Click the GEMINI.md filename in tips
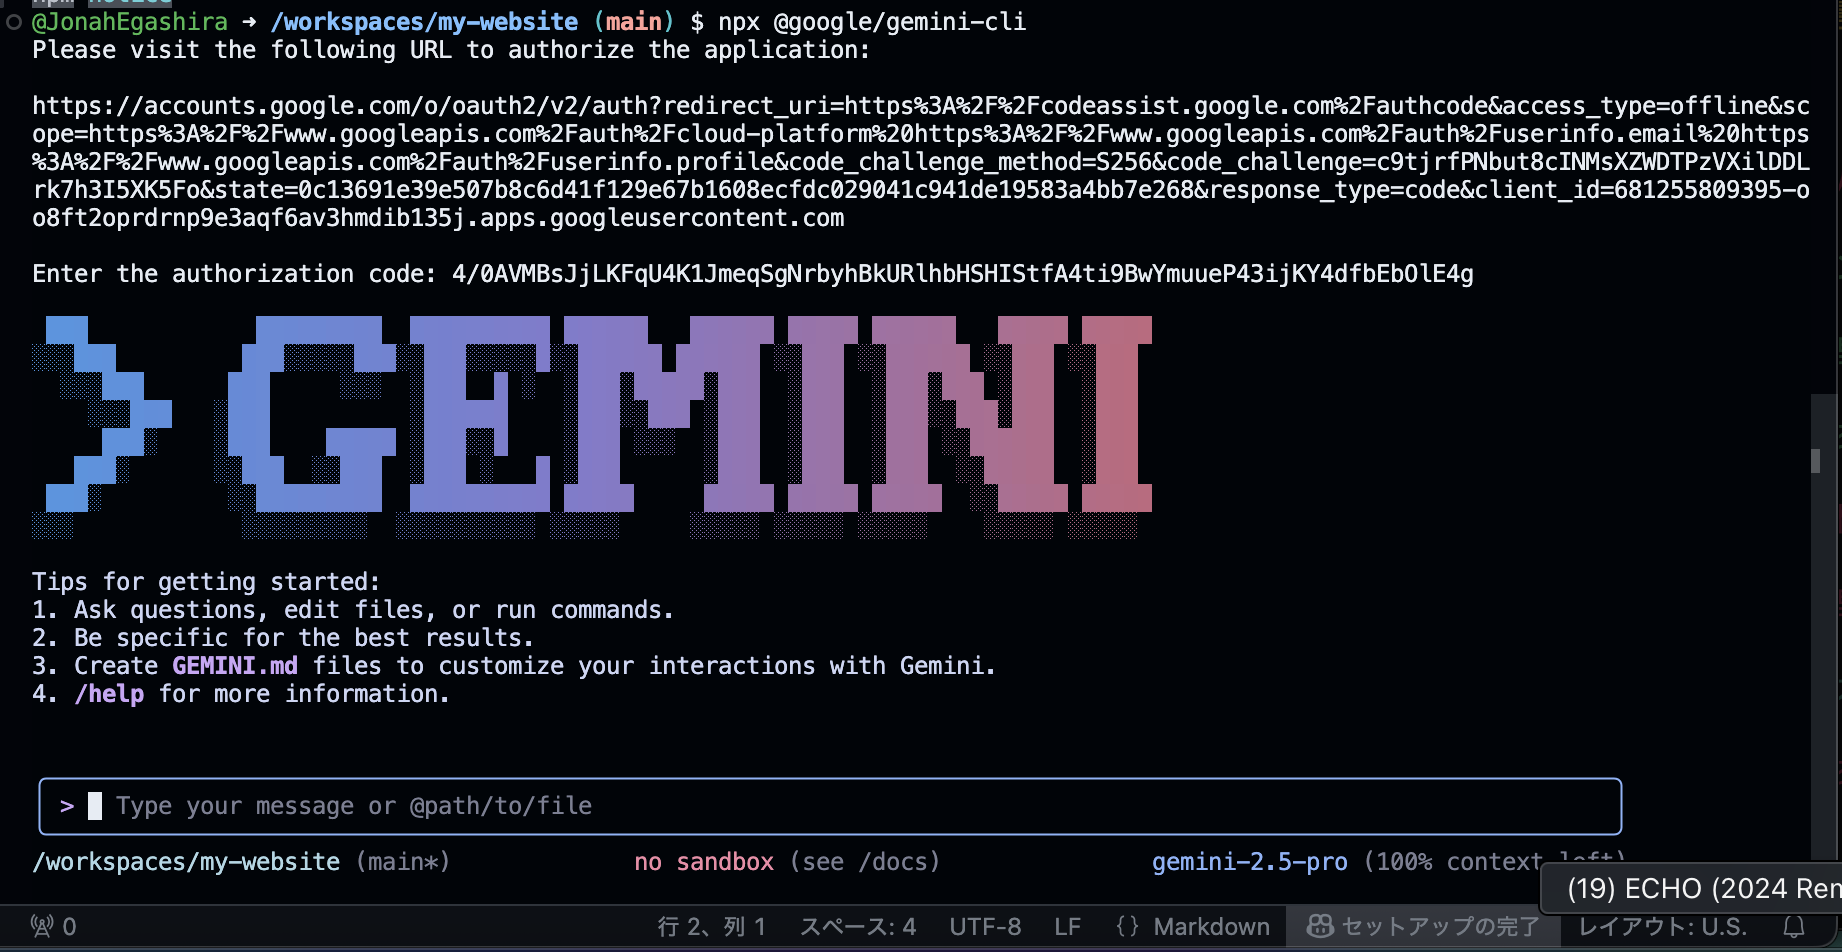This screenshot has width=1842, height=952. click(235, 666)
